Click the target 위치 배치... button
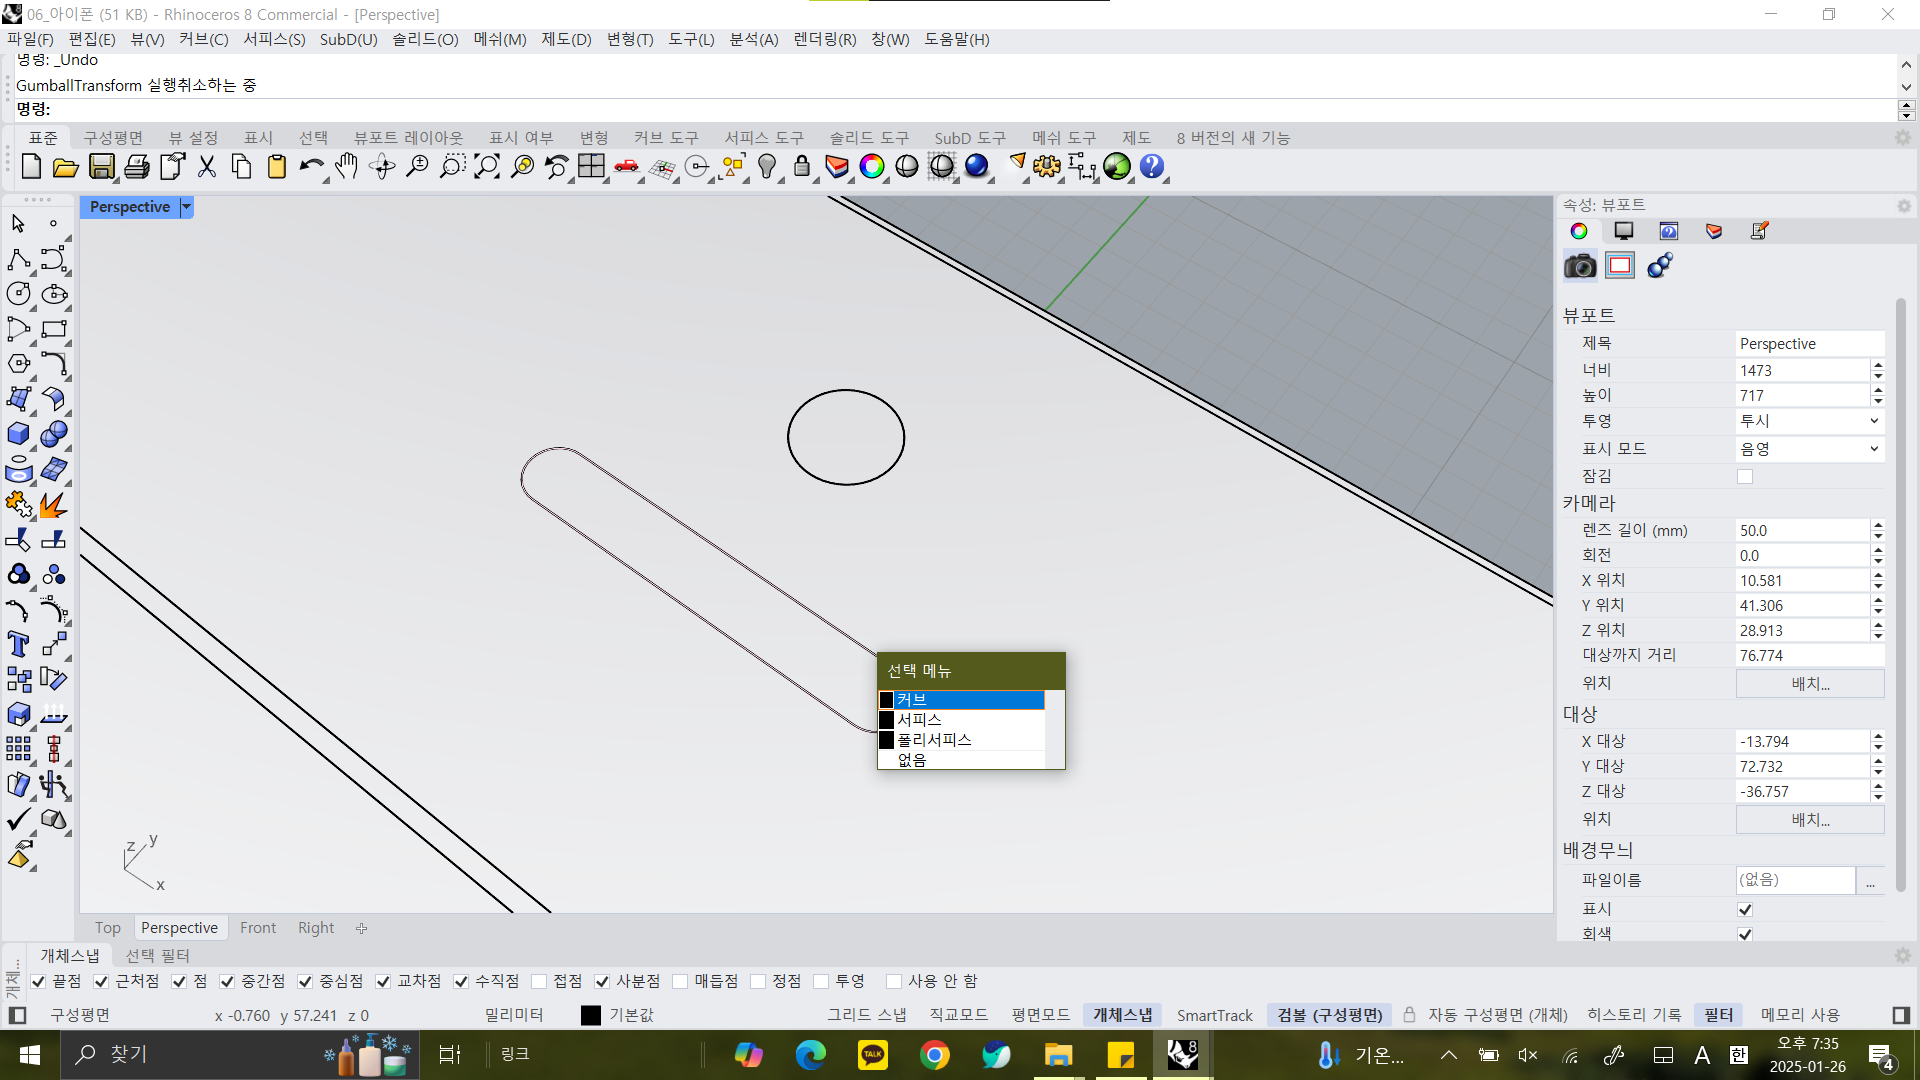The height and width of the screenshot is (1080, 1920). click(x=1810, y=820)
